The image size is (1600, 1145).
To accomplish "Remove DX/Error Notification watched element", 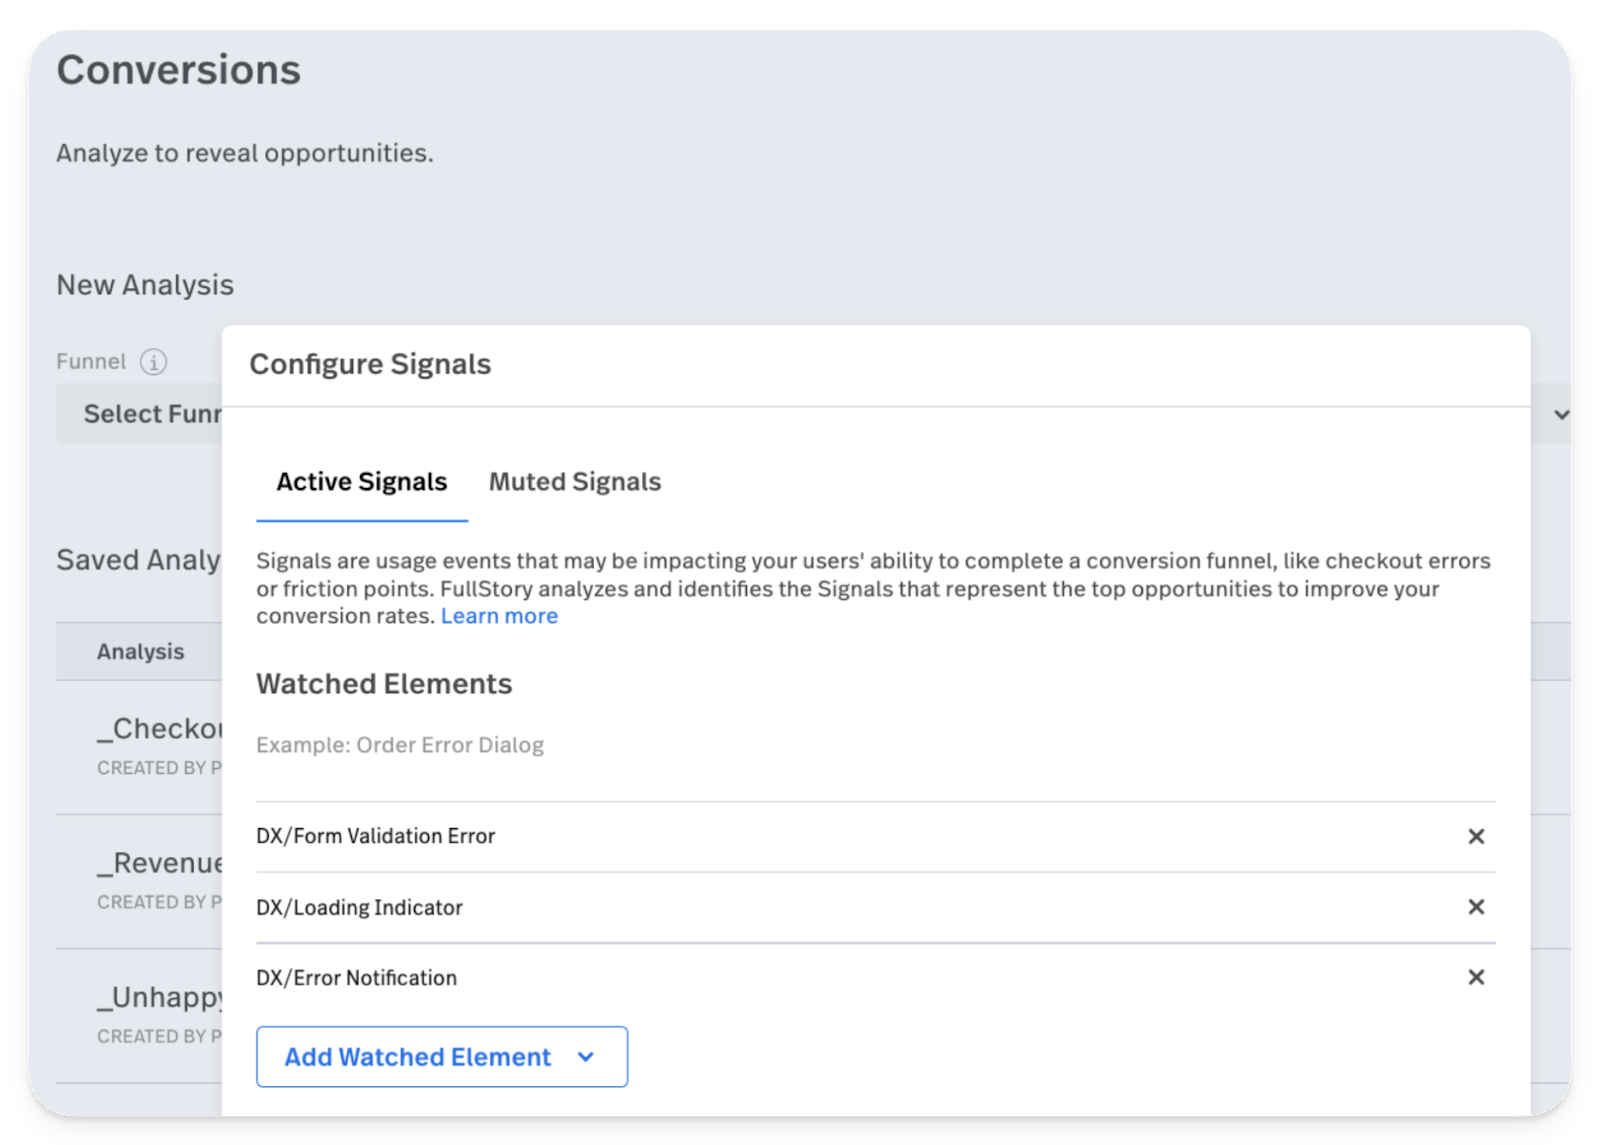I will 1475,977.
